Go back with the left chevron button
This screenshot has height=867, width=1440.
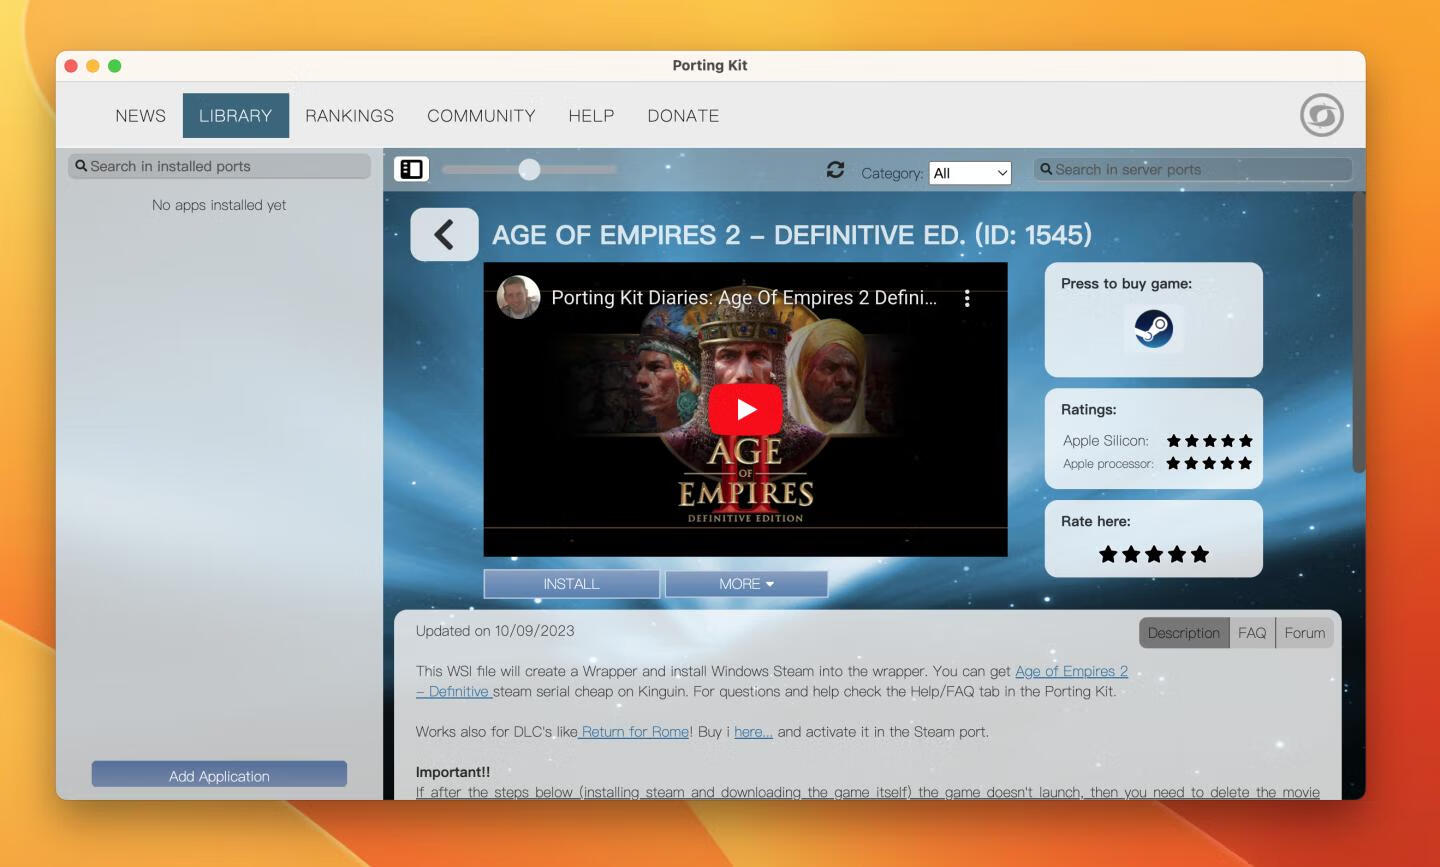(444, 235)
